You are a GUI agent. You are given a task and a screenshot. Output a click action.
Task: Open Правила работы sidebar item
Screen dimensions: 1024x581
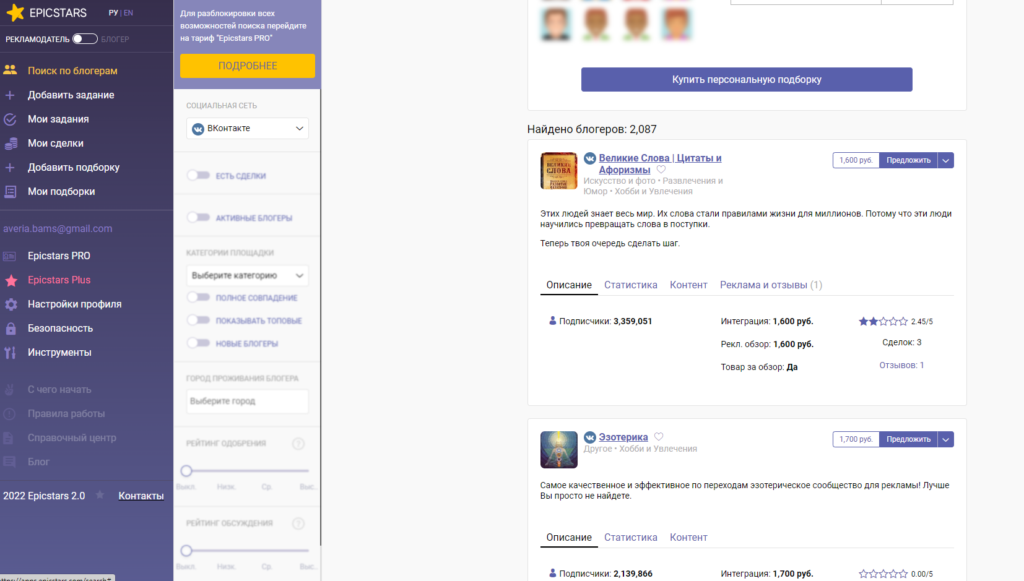click(66, 413)
